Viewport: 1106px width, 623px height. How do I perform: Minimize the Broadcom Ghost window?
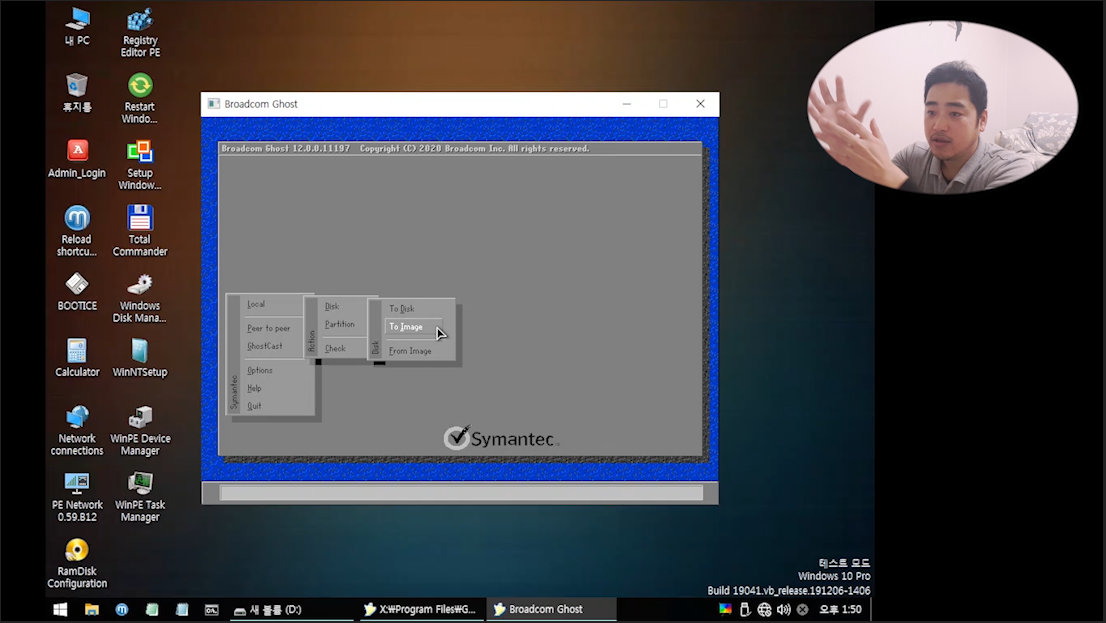(626, 104)
